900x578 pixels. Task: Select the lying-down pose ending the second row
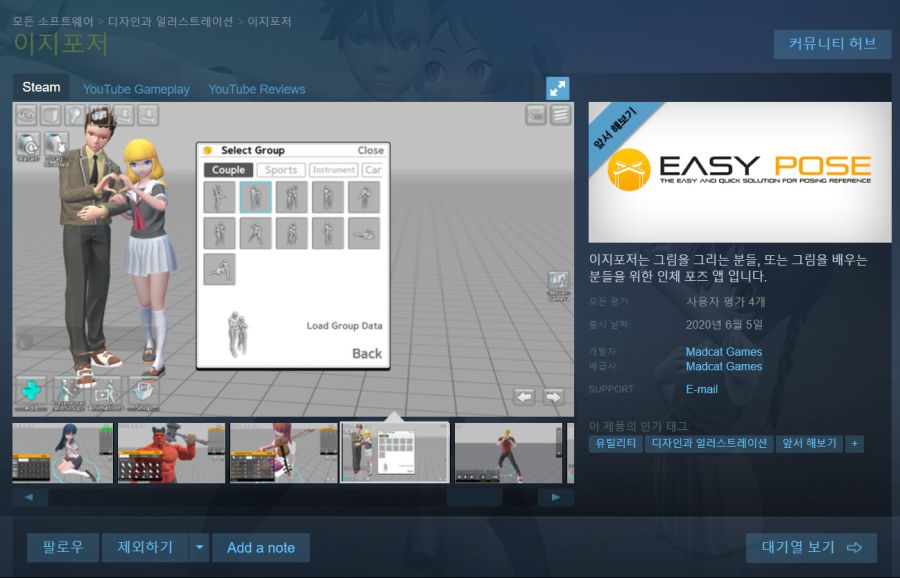(364, 233)
